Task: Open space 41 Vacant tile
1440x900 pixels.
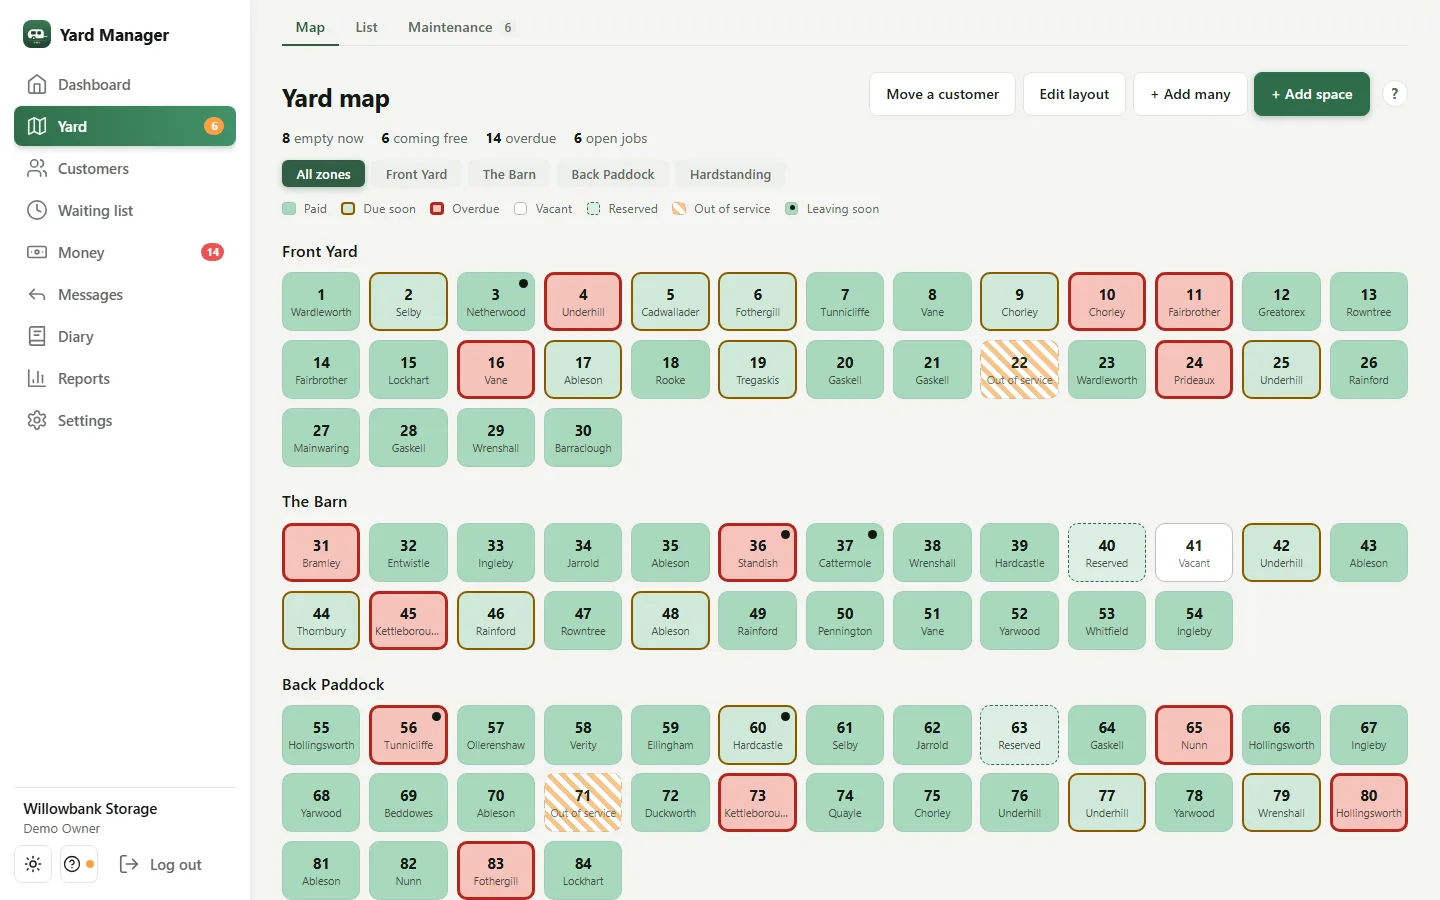Action: [x=1194, y=552]
